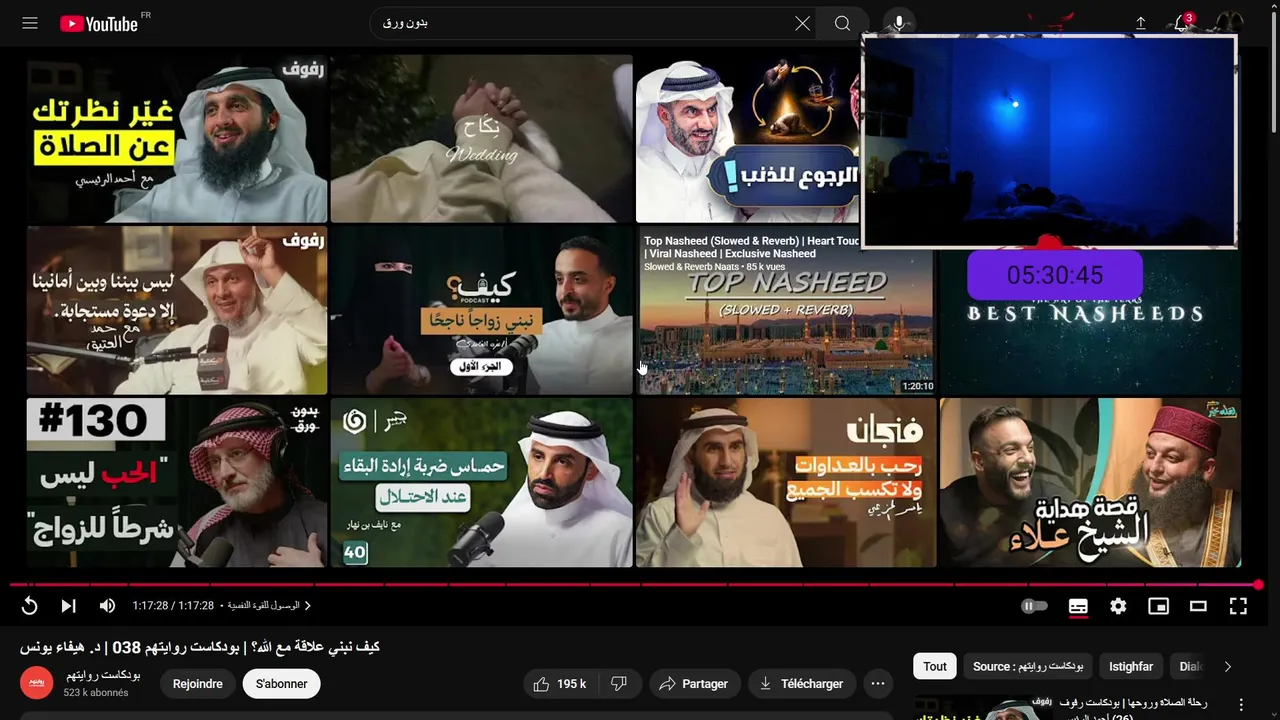Image resolution: width=1280 pixels, height=720 pixels.
Task: Open options for first suggested video
Action: point(1242,704)
